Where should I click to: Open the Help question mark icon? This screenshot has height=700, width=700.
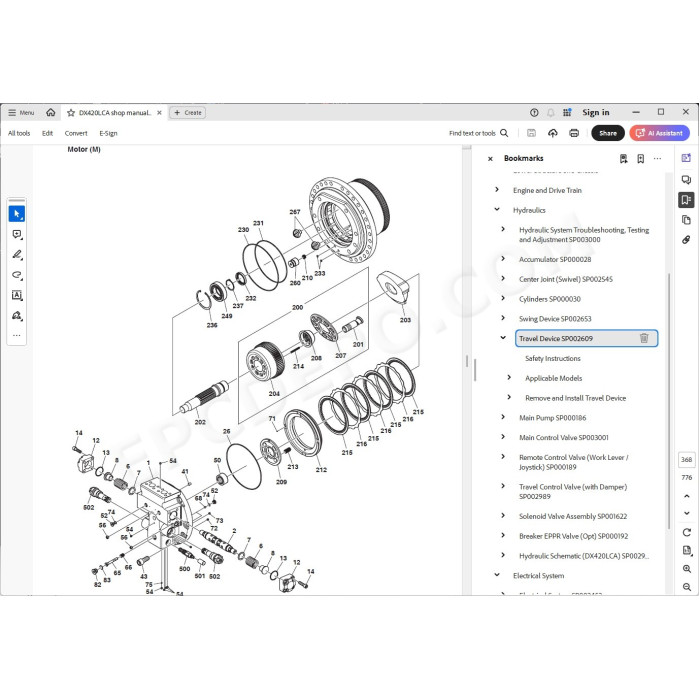[x=534, y=112]
